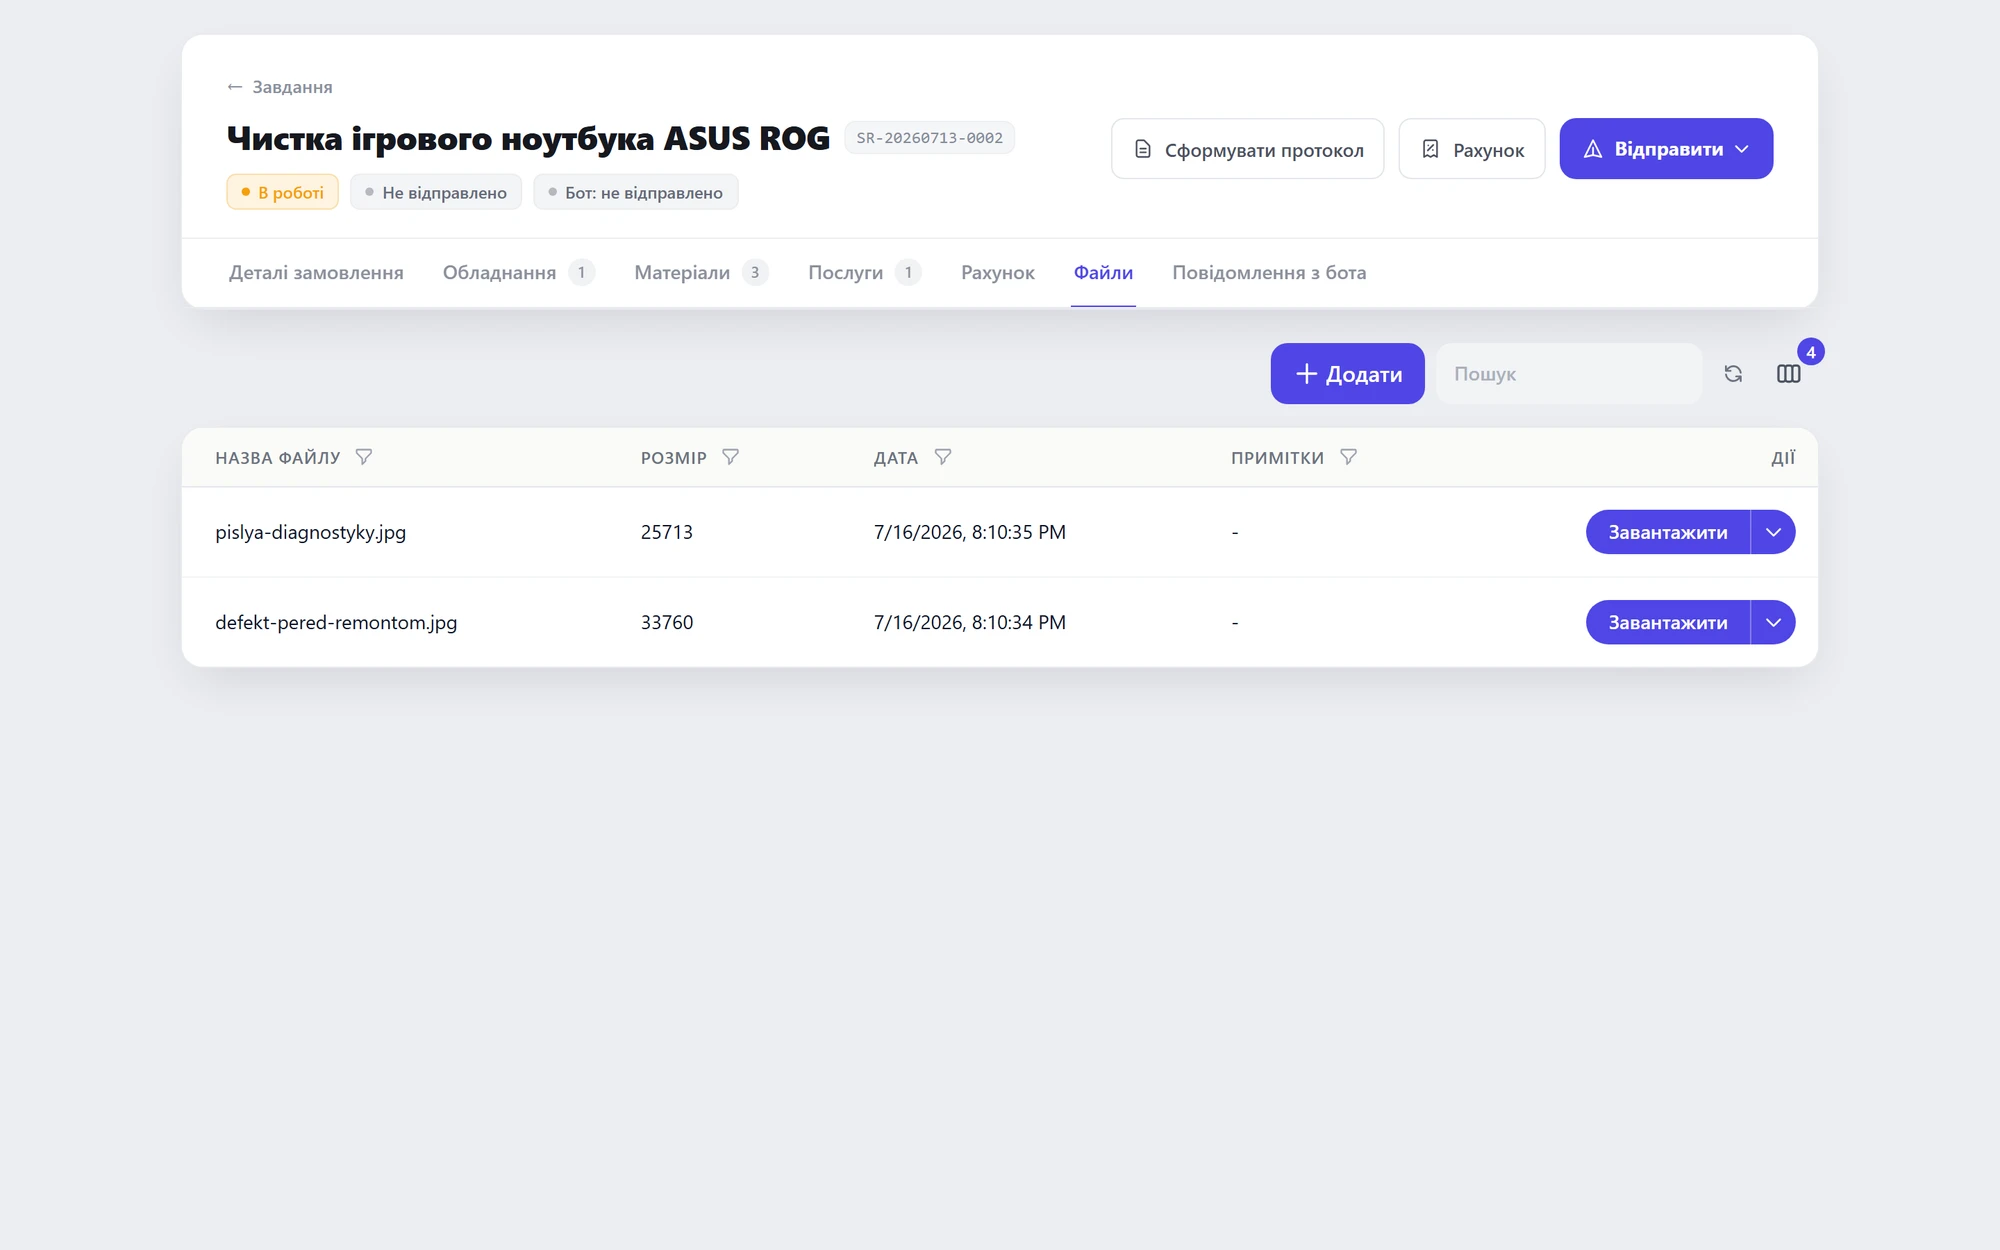The image size is (2000, 1250).
Task: Open the size column filter icon
Action: coord(731,457)
